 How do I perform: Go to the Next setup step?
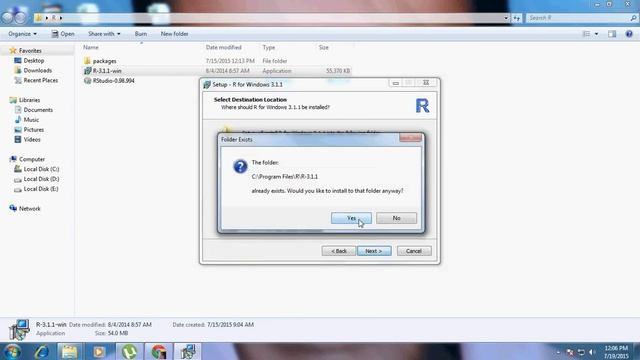pos(374,251)
